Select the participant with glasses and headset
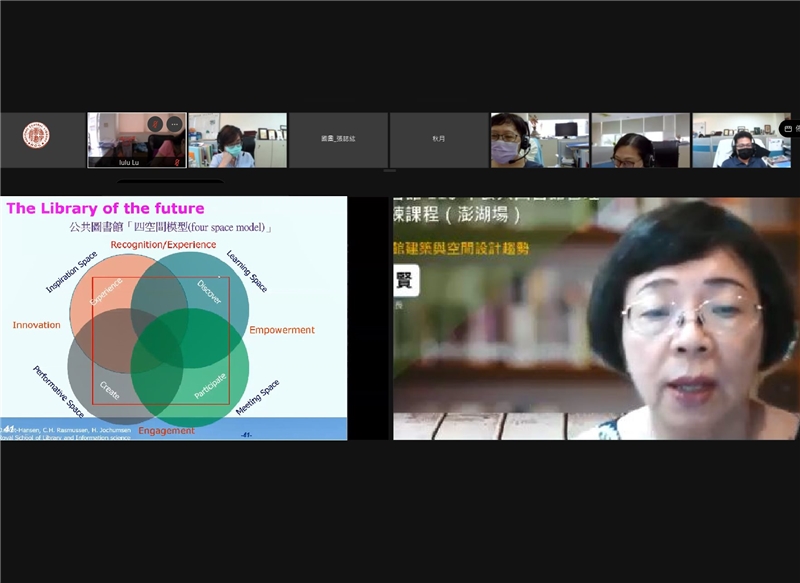Image resolution: width=800 pixels, height=583 pixels. coord(639,140)
